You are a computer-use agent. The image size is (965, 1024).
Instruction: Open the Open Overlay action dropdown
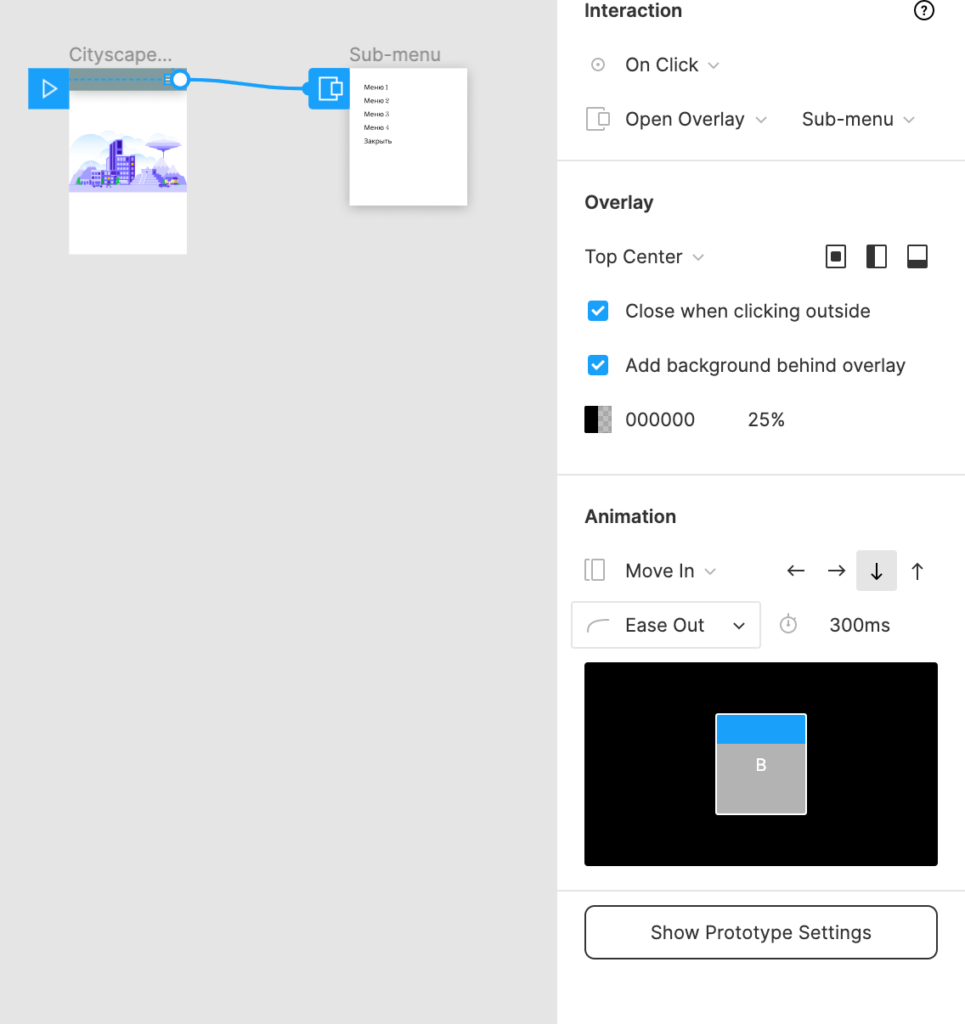[695, 120]
